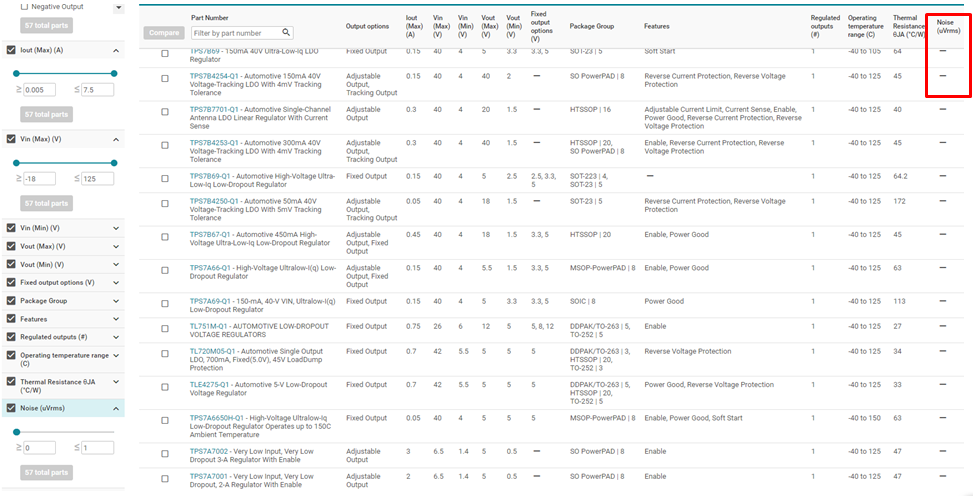
Task: Collapse the Vin (Max) (V) filter section
Action: (116, 139)
